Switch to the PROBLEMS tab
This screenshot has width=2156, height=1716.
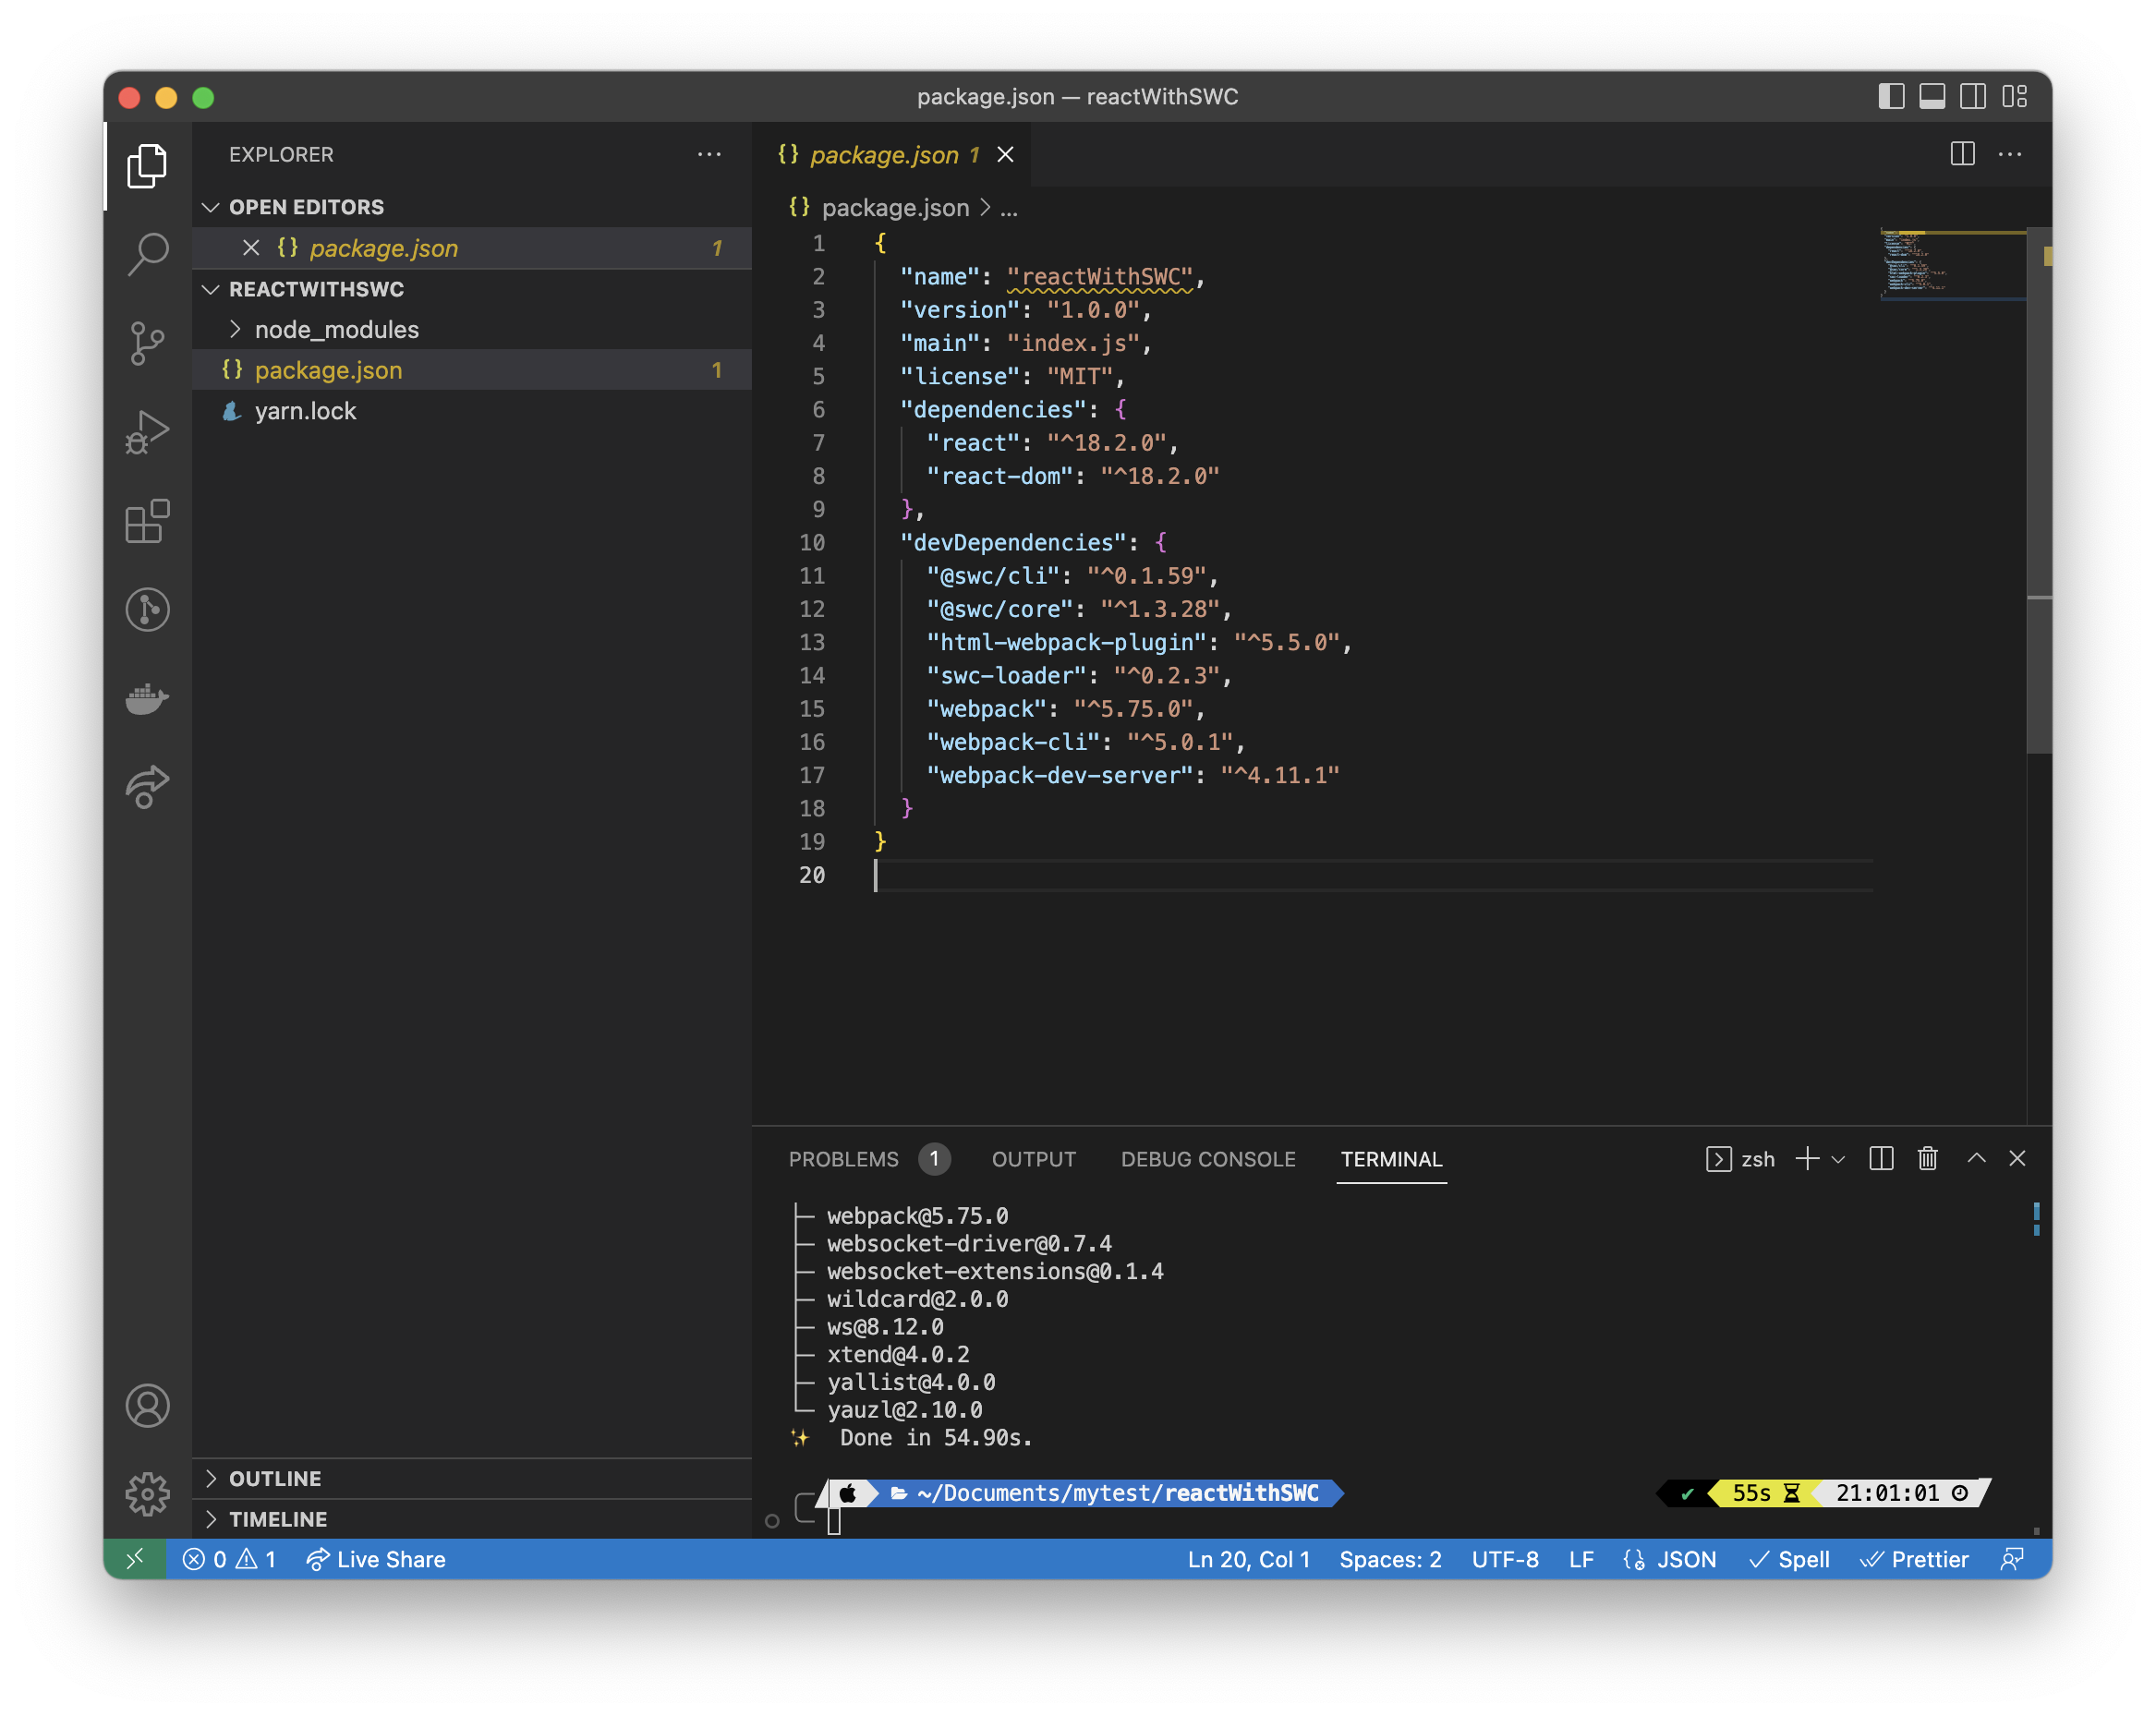point(843,1159)
